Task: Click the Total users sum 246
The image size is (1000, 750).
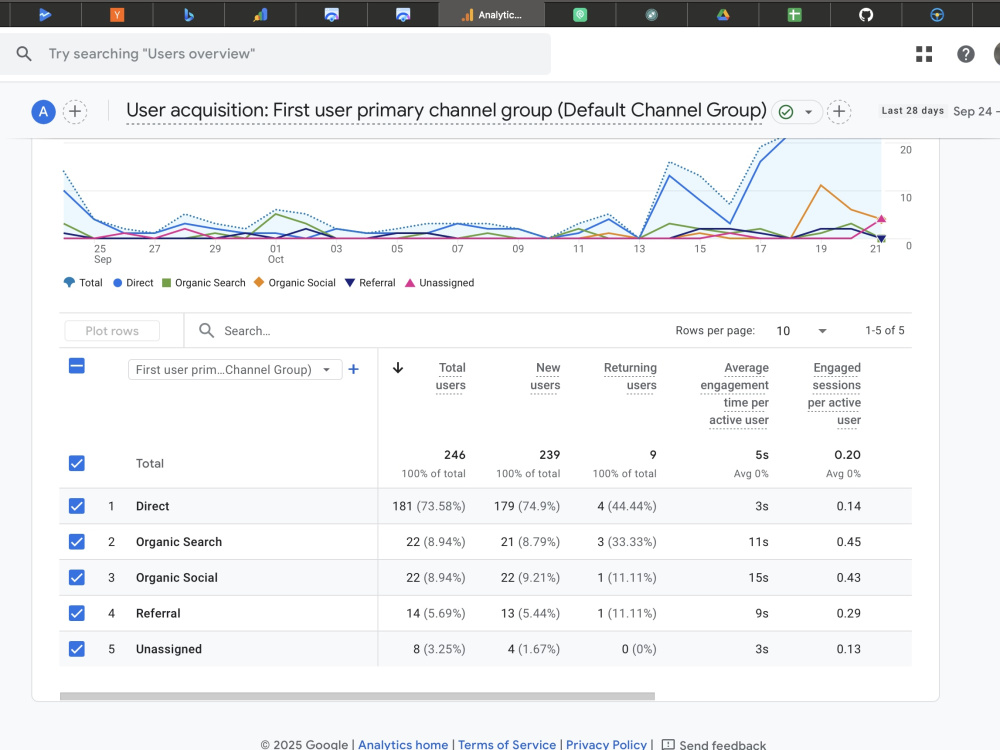Action: click(455, 455)
